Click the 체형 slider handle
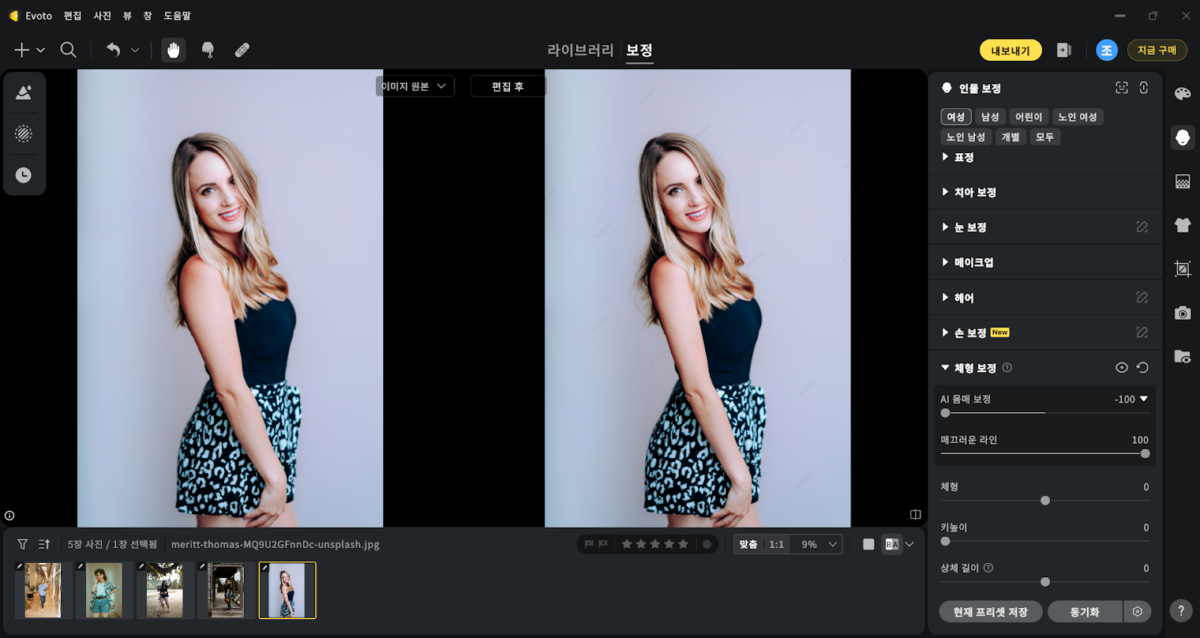Viewport: 1200px width, 638px height. (x=1045, y=500)
